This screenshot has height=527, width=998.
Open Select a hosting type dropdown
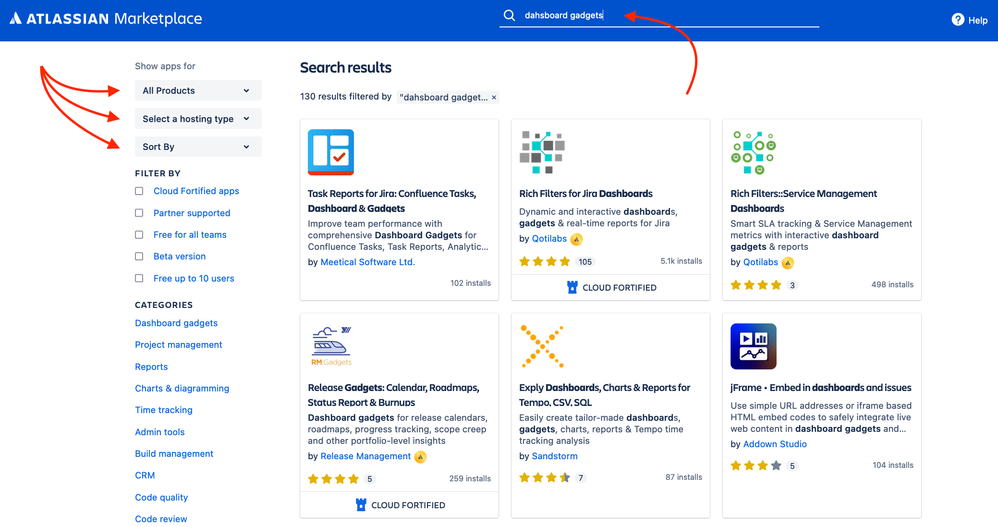pyautogui.click(x=198, y=118)
